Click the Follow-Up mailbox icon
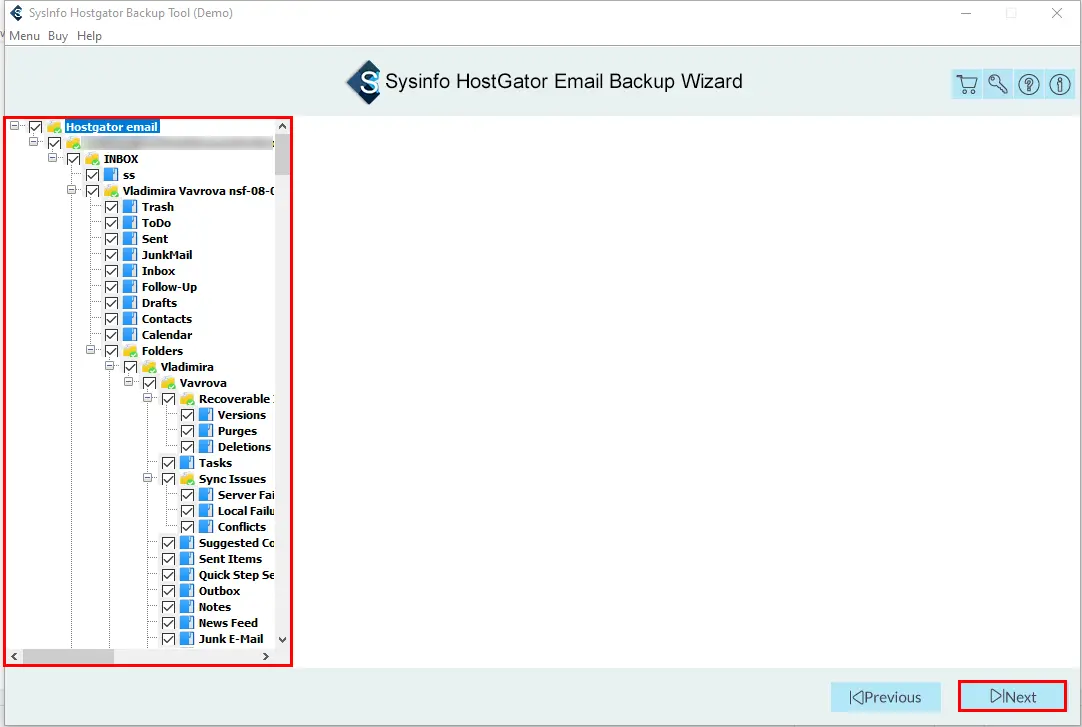Image resolution: width=1082 pixels, height=727 pixels. [130, 287]
